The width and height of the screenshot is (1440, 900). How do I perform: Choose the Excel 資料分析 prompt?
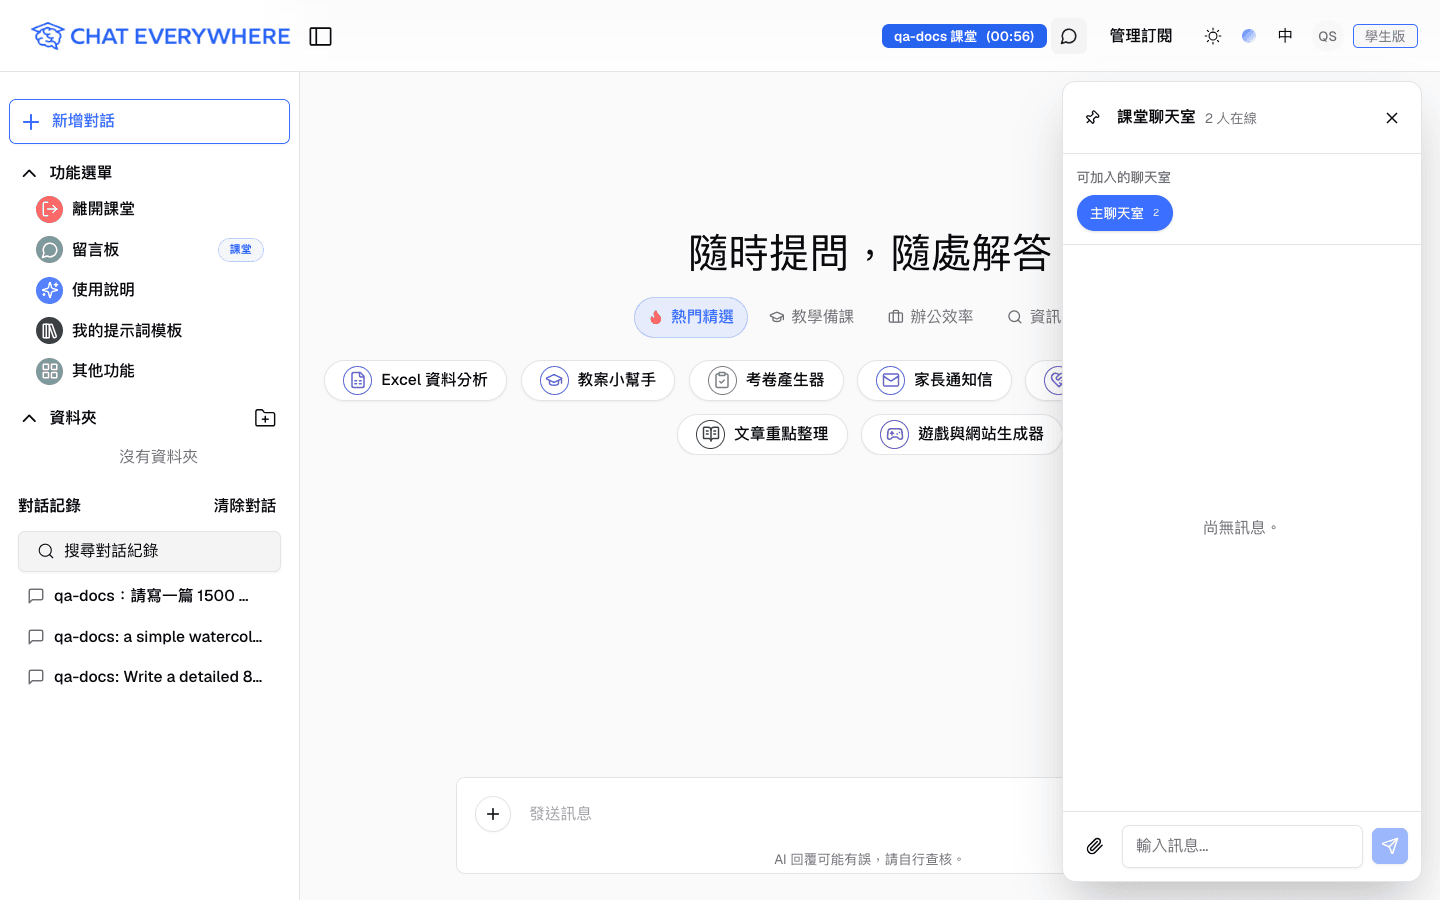click(415, 380)
